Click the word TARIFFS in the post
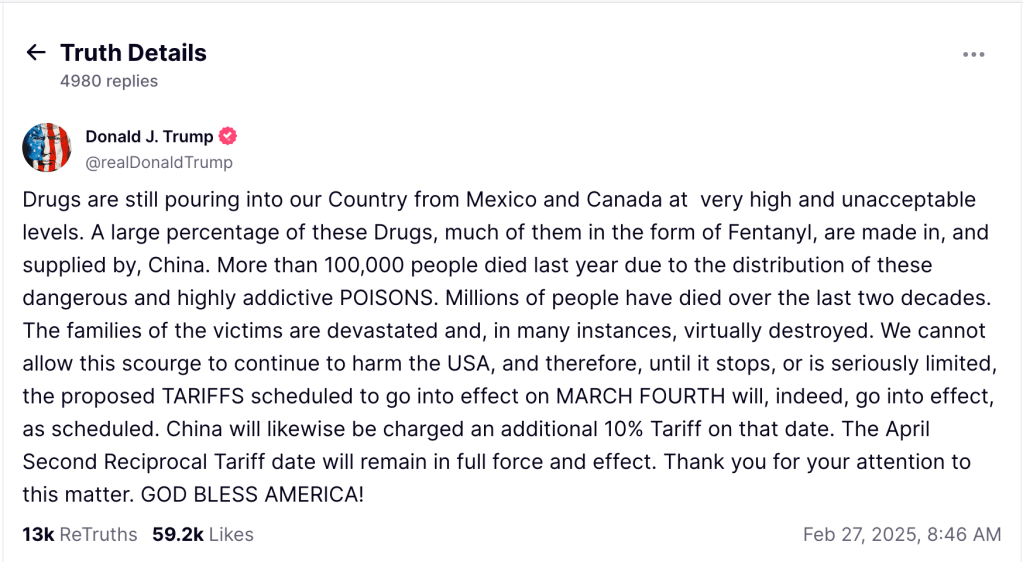 click(x=210, y=396)
